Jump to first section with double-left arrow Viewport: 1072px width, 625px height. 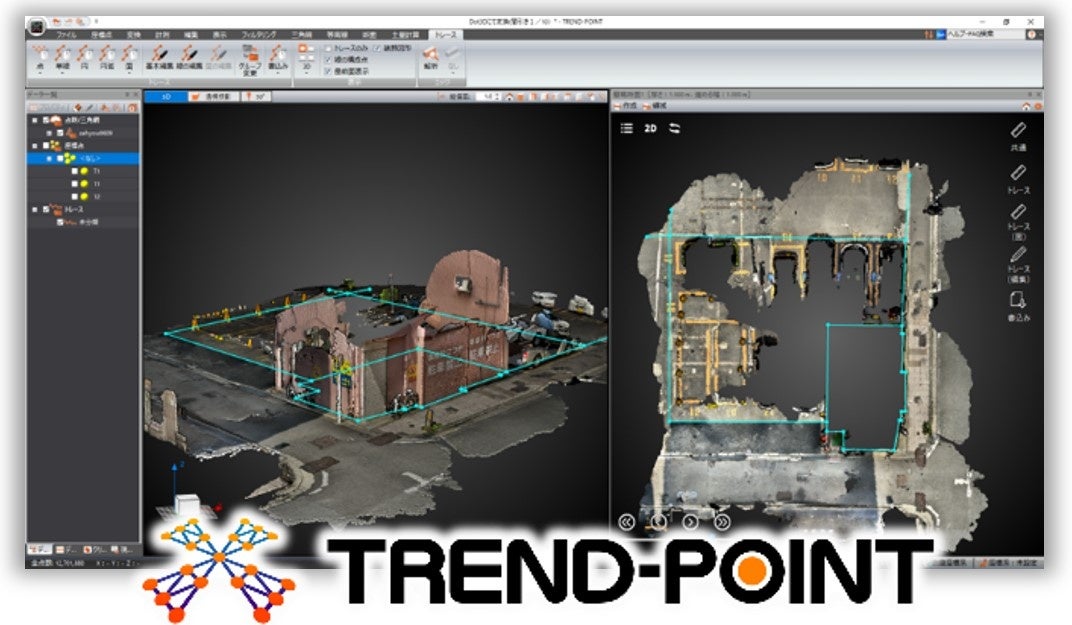tap(626, 522)
